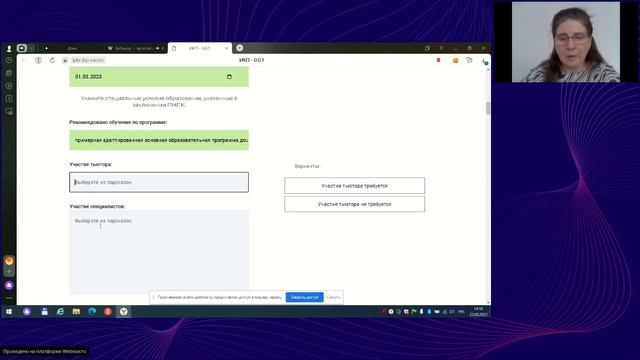
Task: Open the red round app on taskbar
Action: pyautogui.click(x=108, y=311)
